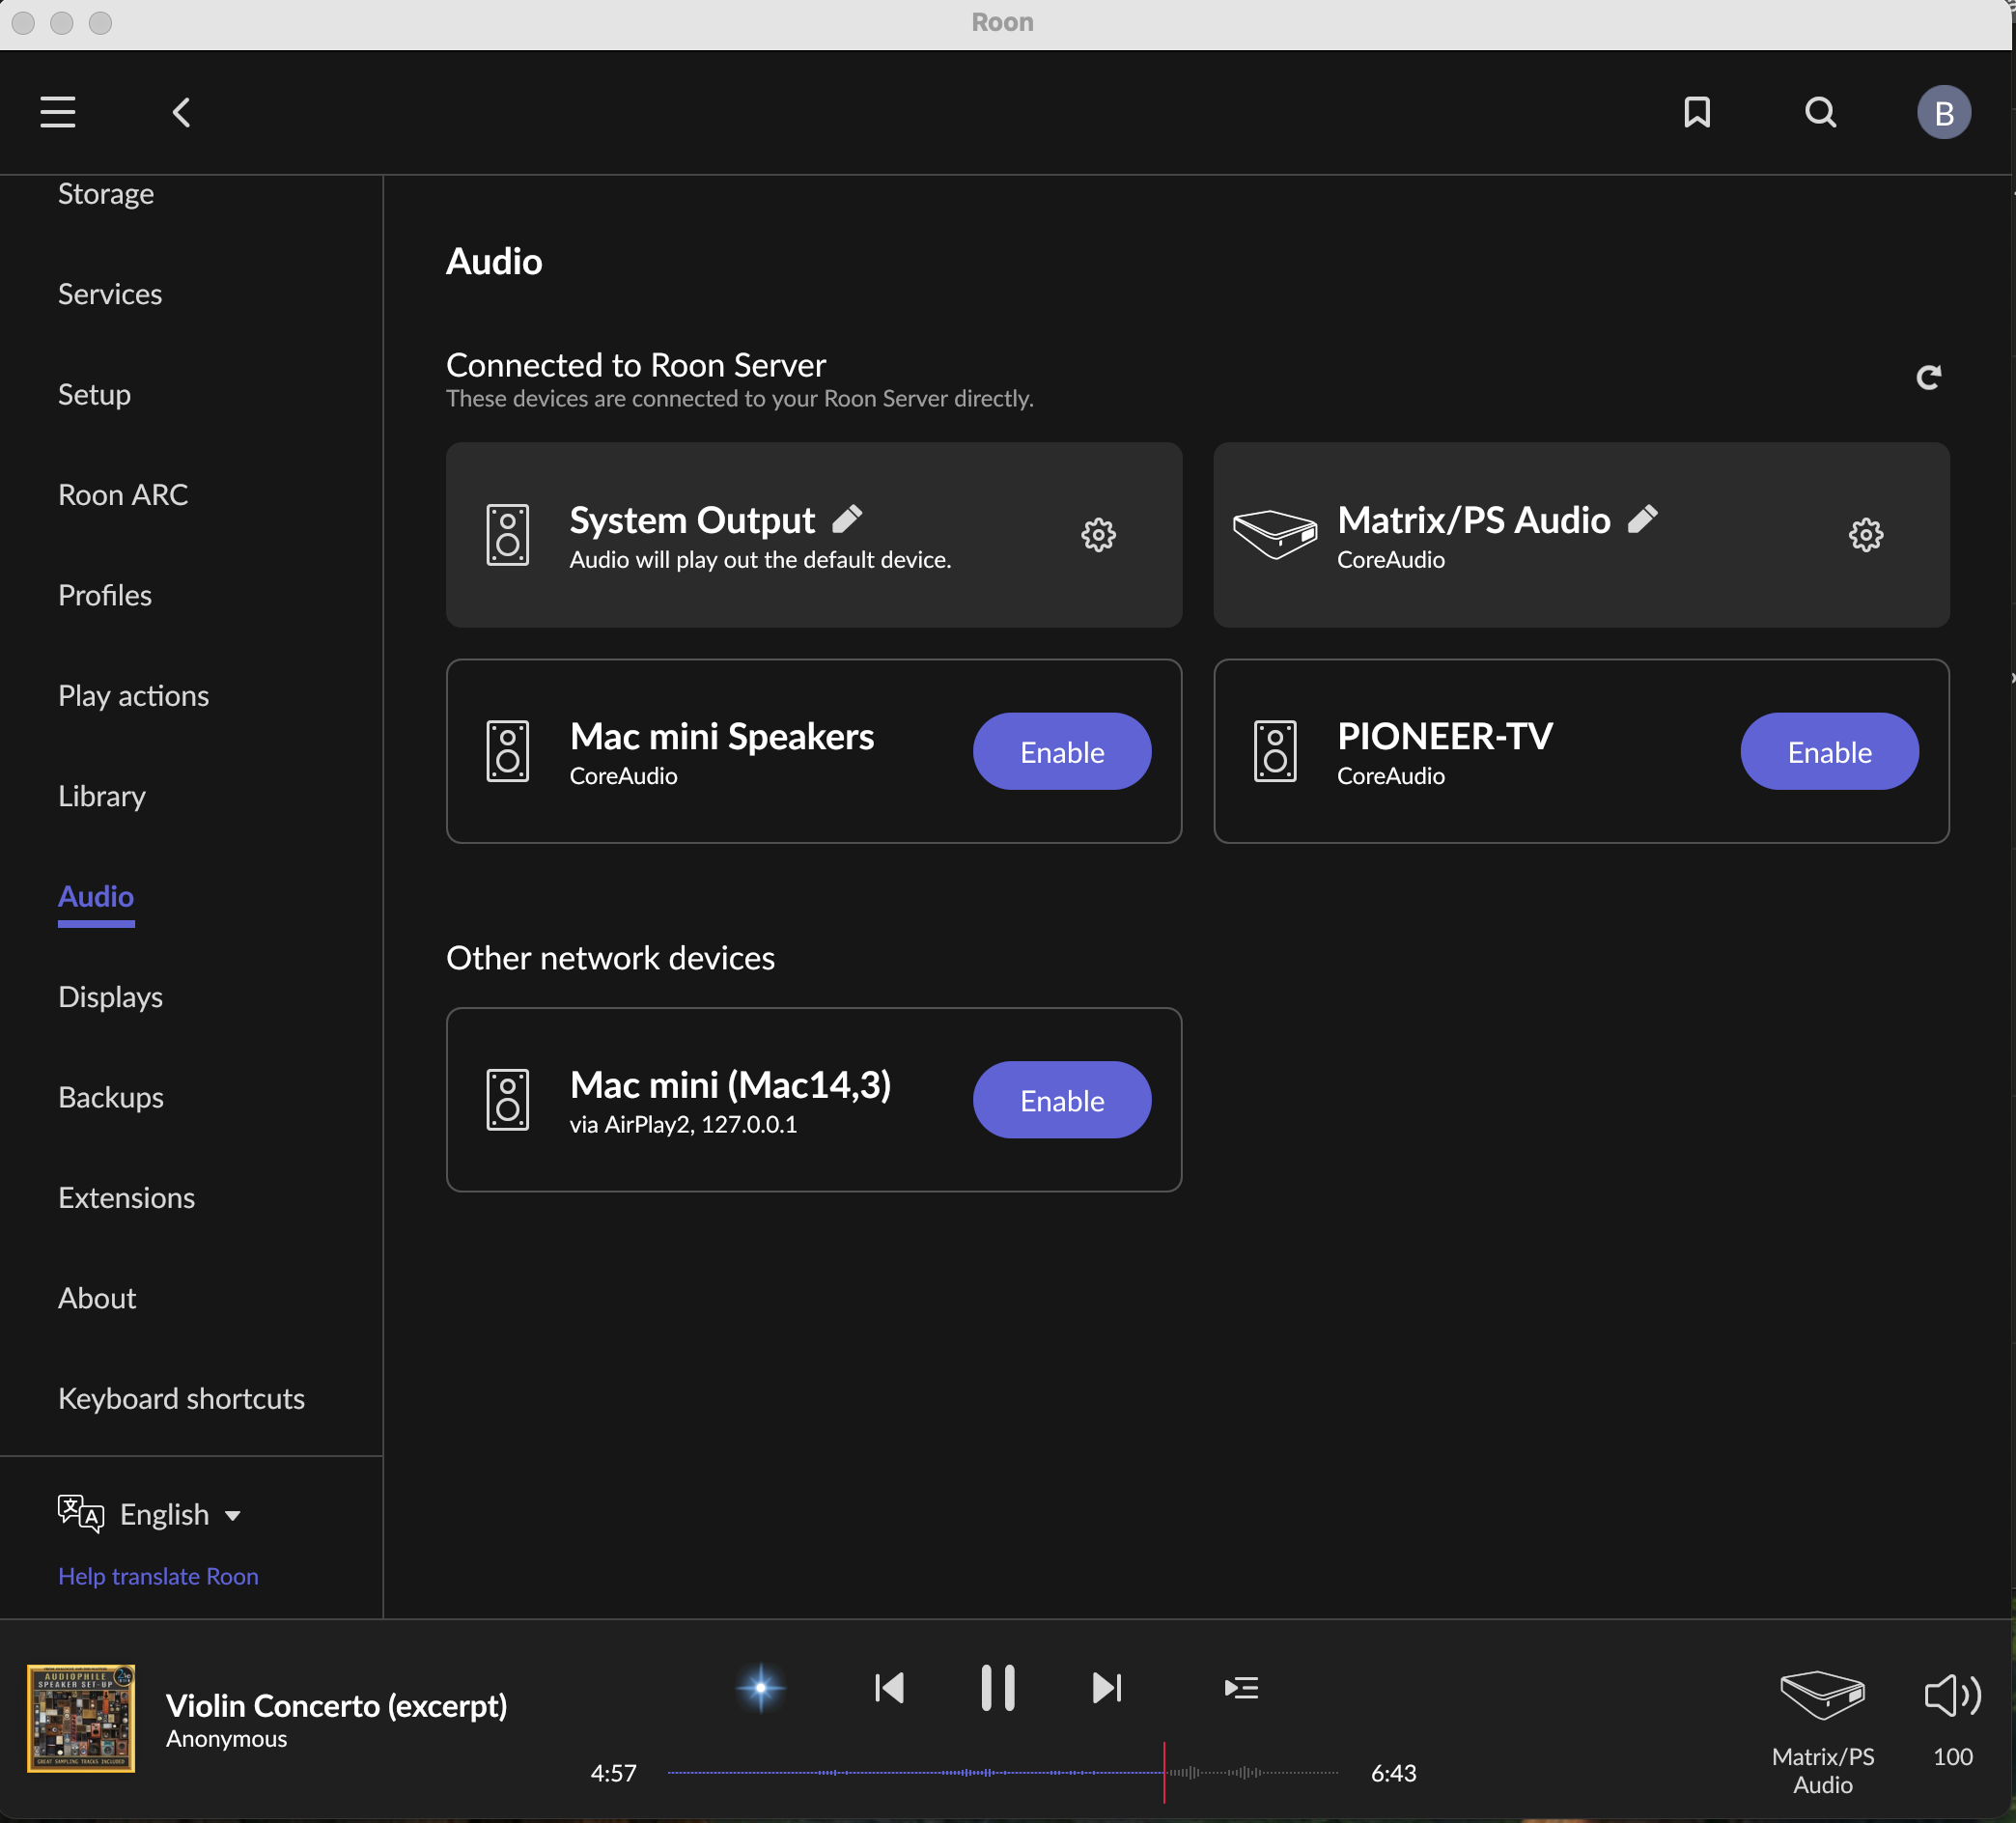
Task: Open Keyboard shortcuts settings
Action: pos(181,1398)
